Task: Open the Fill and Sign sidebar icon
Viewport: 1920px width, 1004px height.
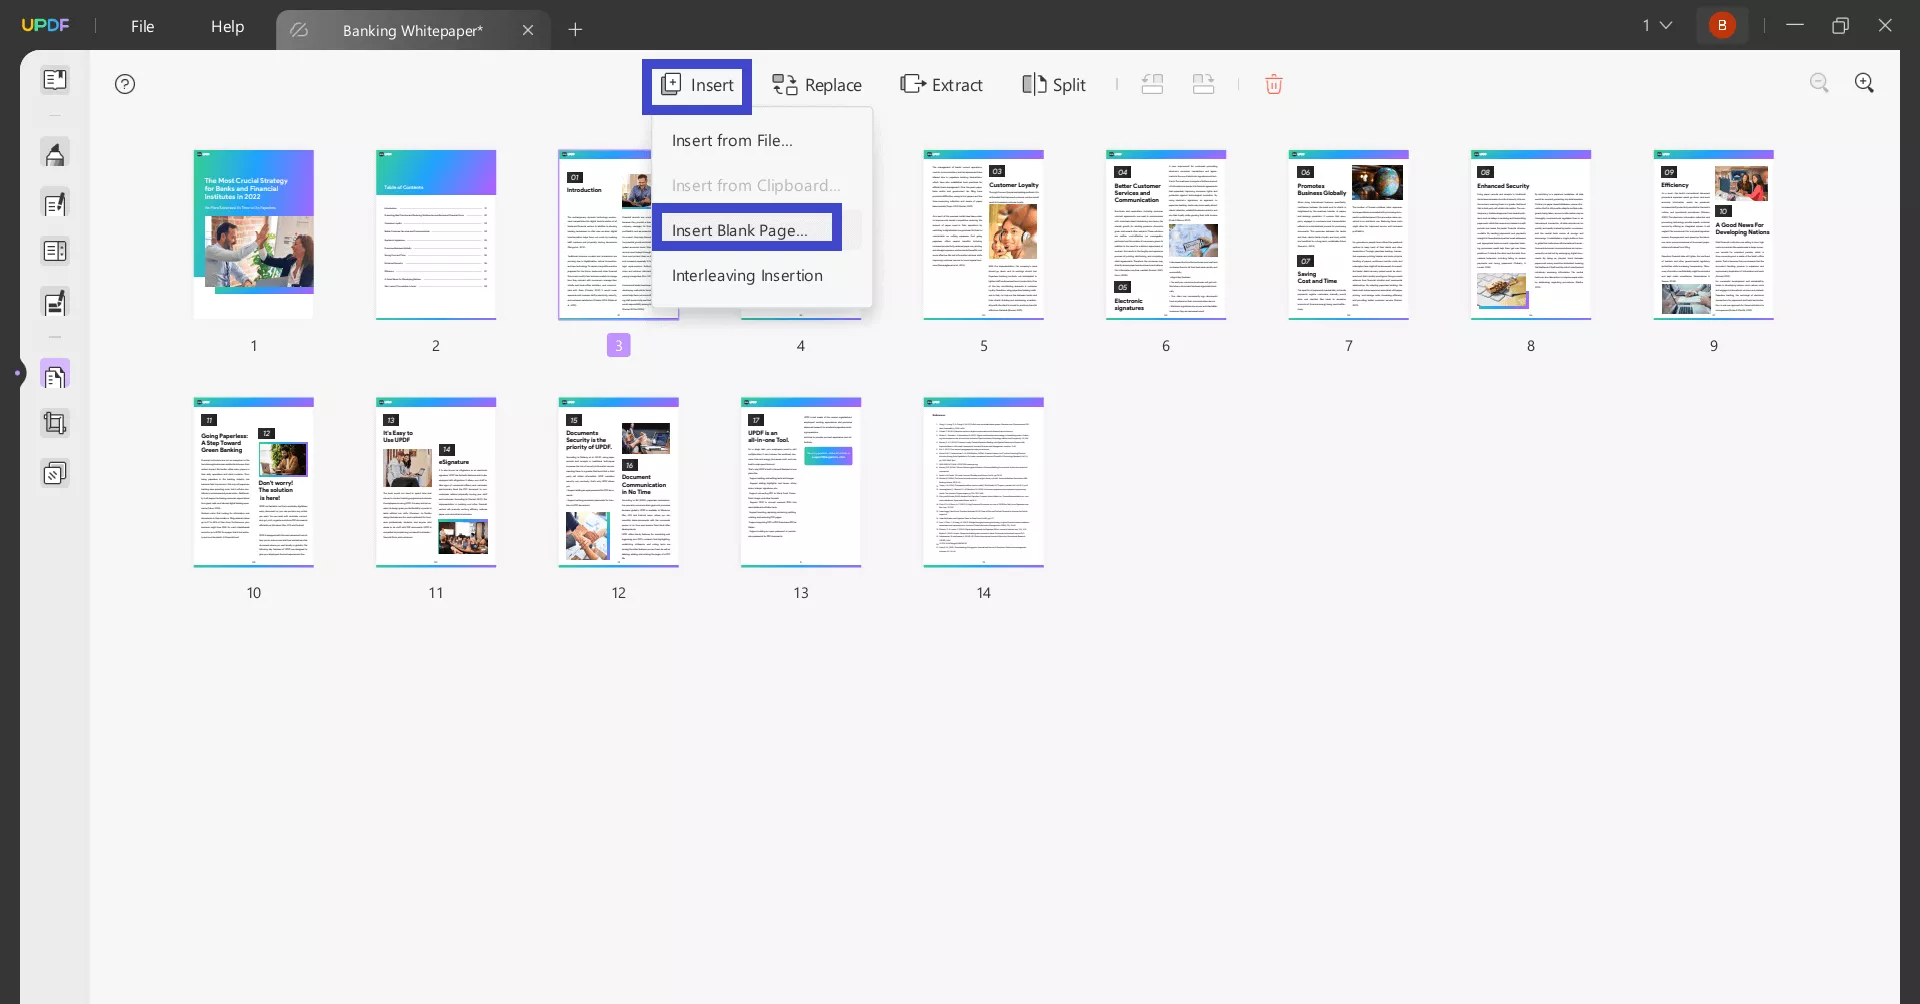Action: coord(55,303)
